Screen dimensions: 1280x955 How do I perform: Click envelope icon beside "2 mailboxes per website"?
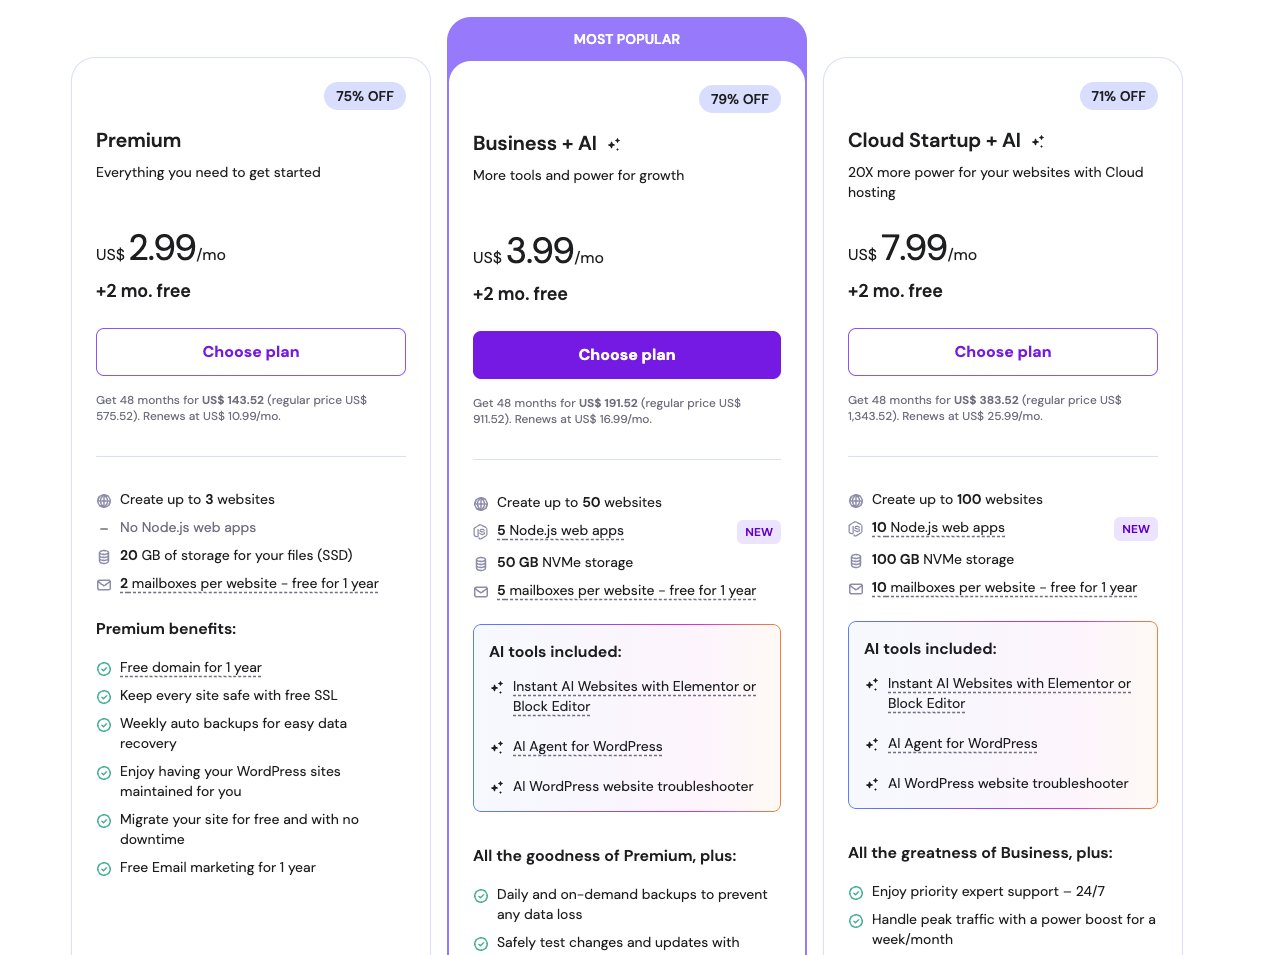104,585
